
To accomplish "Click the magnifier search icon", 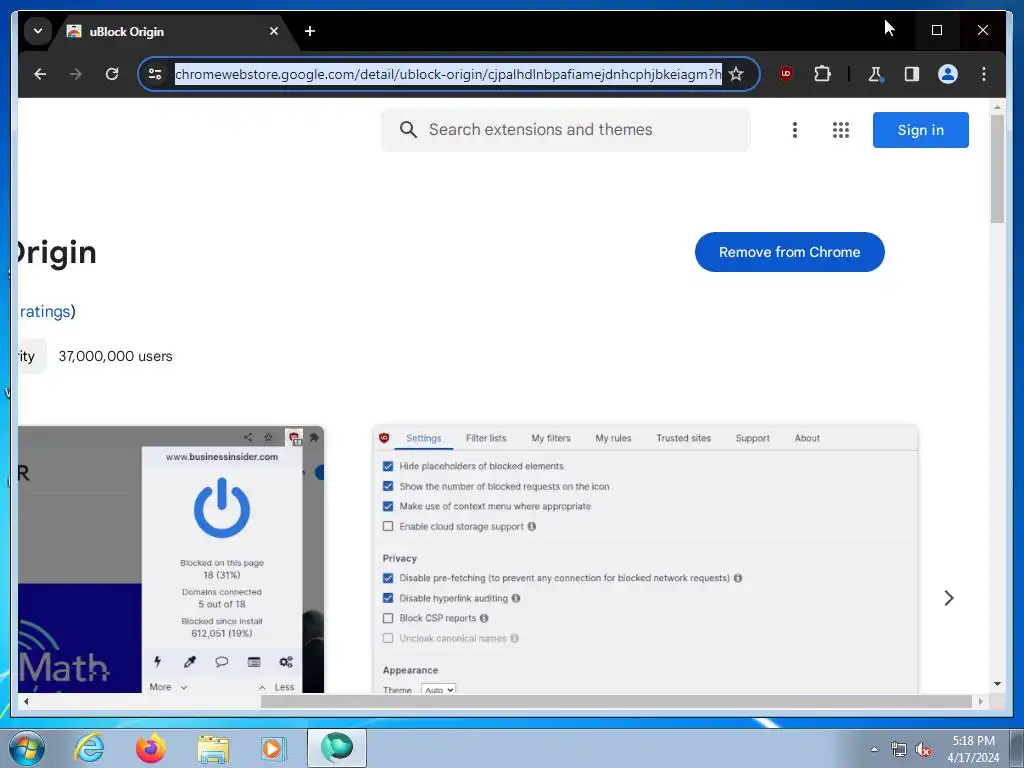I will point(408,129).
